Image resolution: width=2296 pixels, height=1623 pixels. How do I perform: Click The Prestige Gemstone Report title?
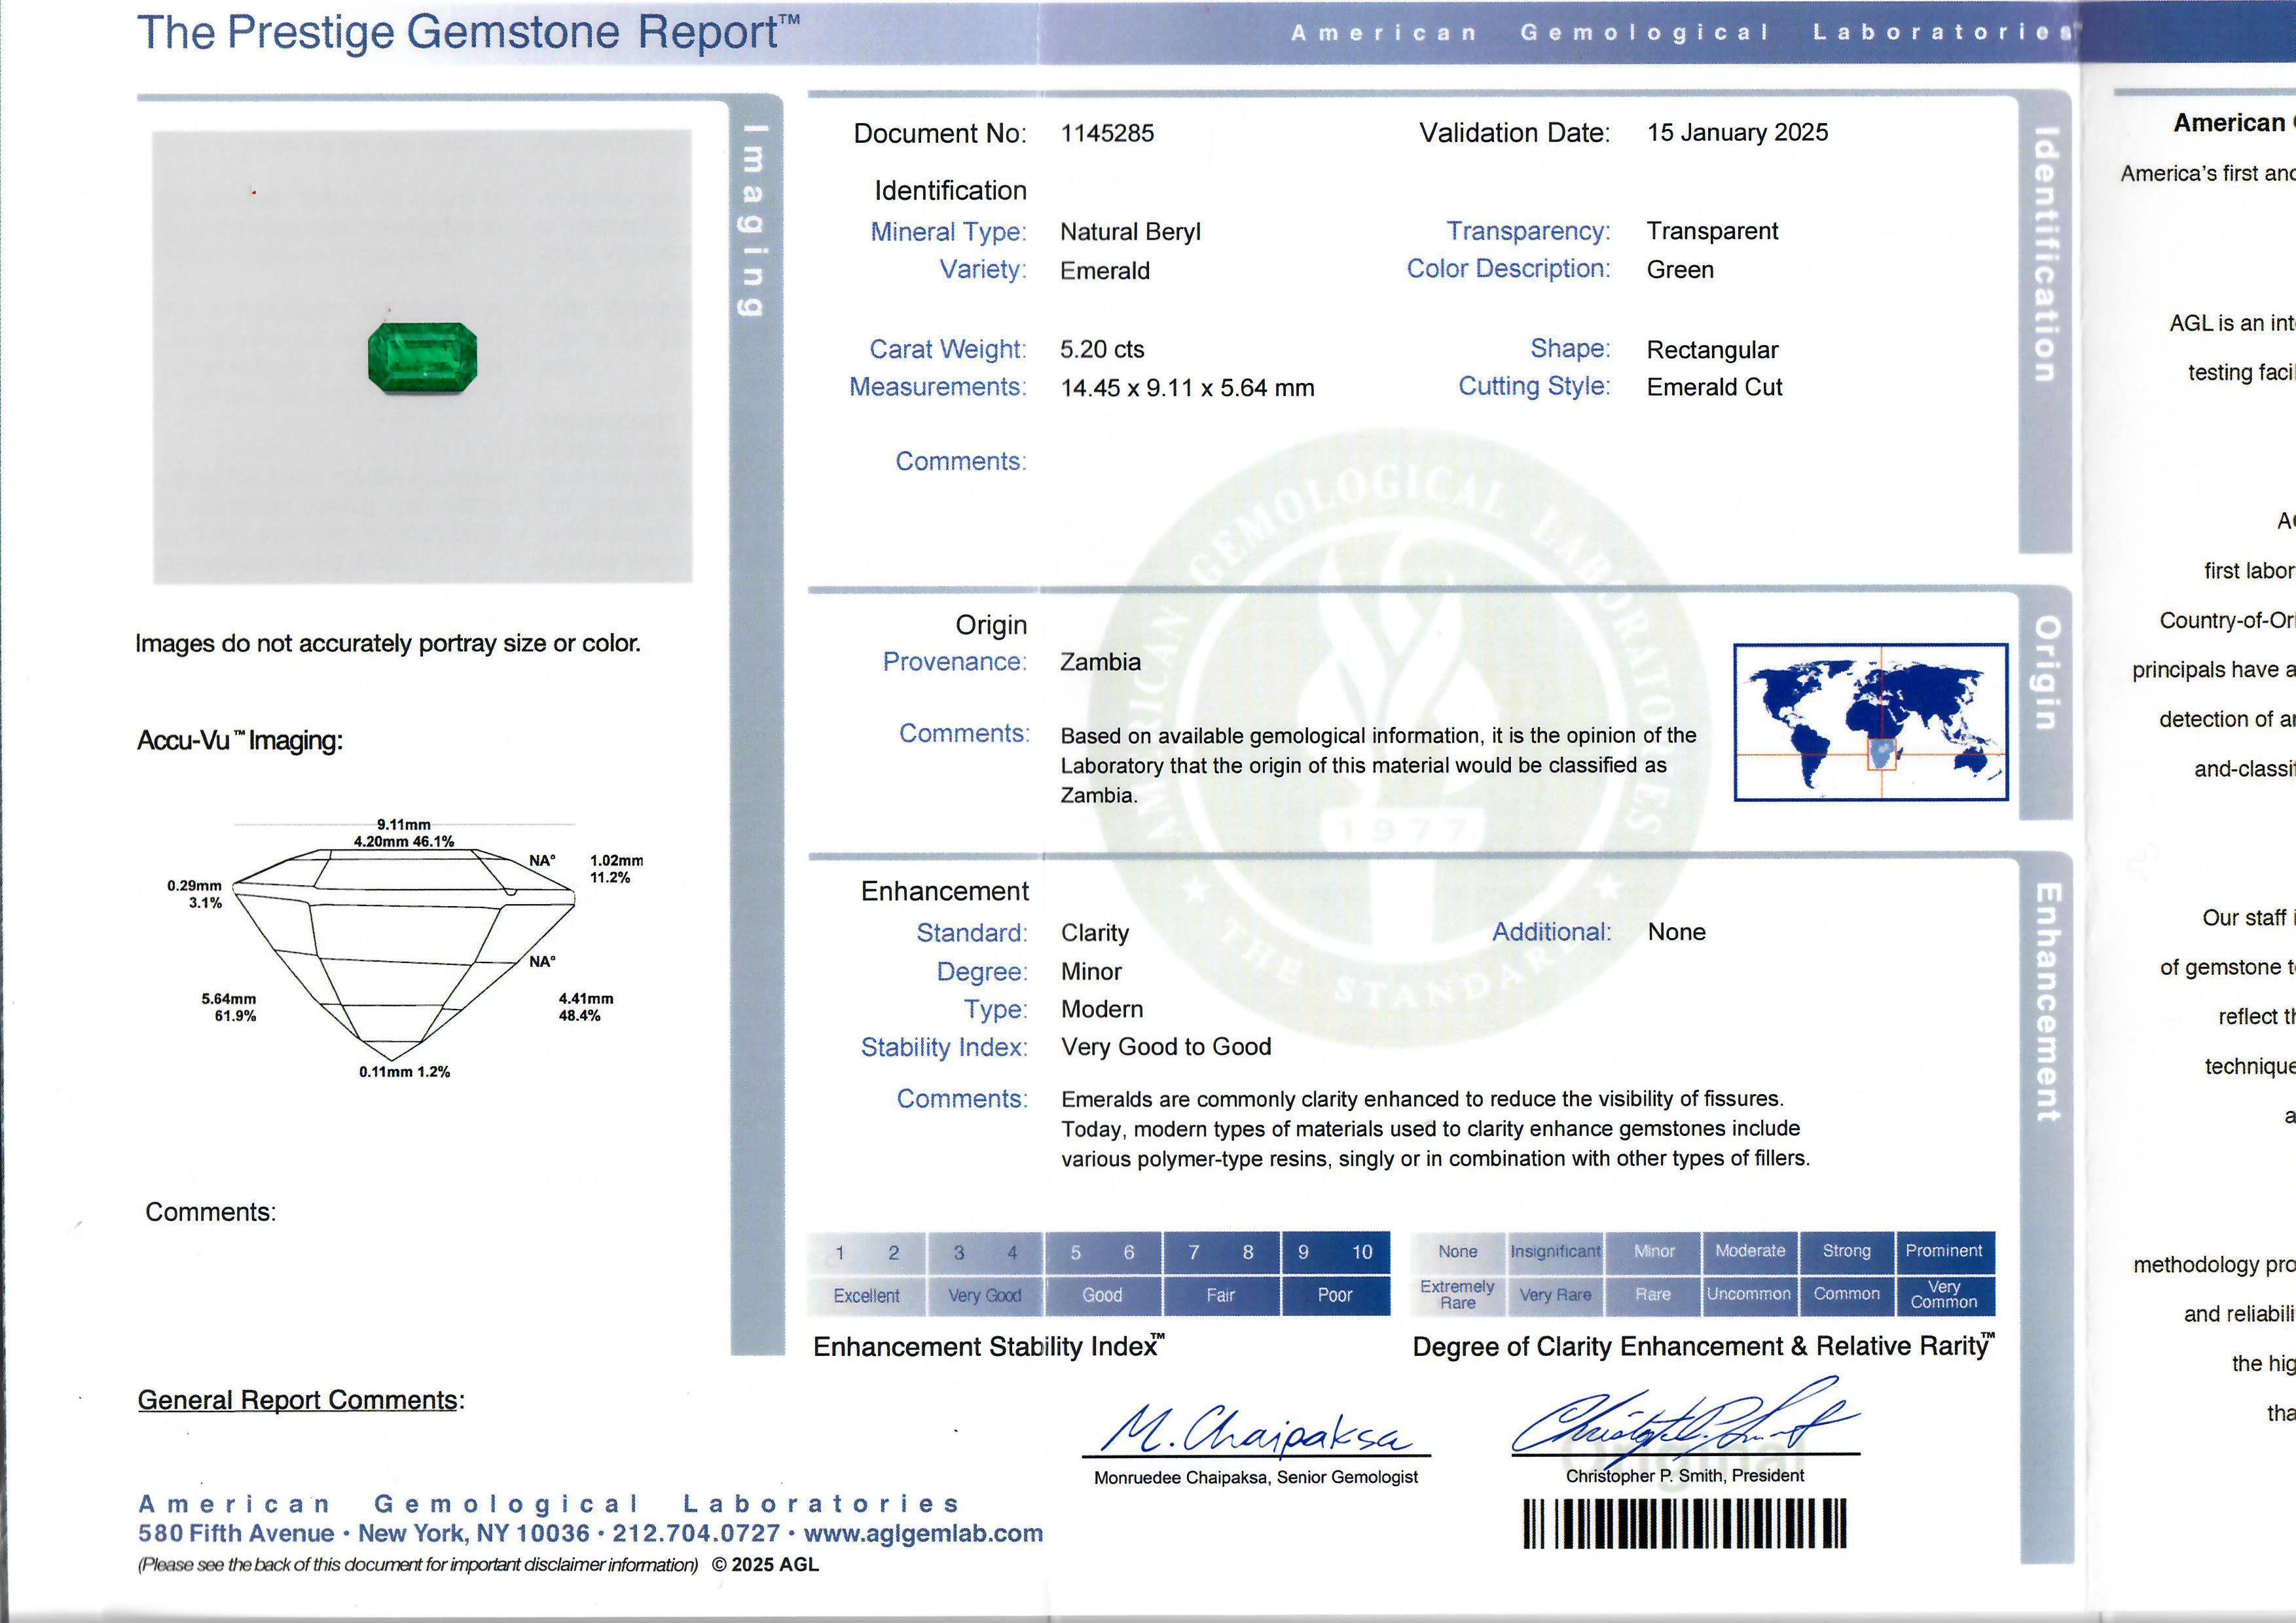pos(465,32)
